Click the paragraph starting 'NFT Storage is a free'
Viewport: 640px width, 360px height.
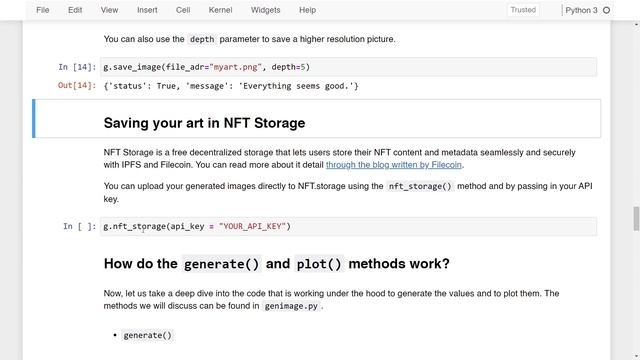(x=340, y=158)
